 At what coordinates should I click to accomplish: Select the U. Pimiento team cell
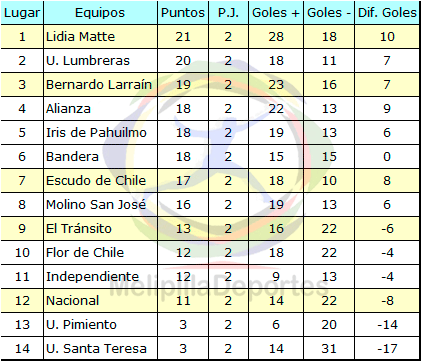100,325
